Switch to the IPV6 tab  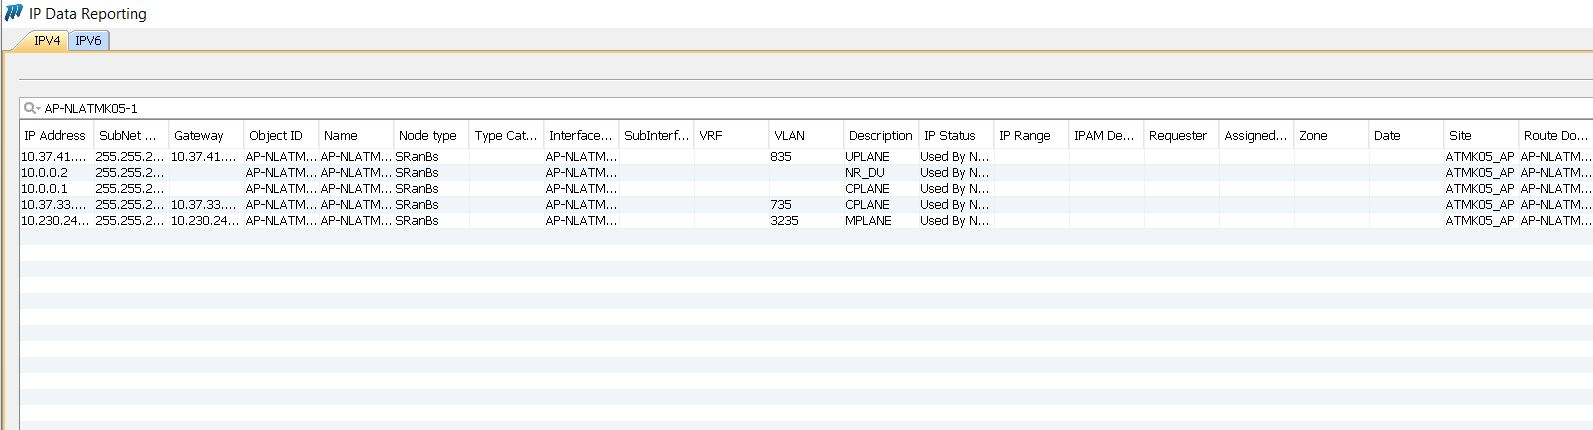pyautogui.click(x=88, y=41)
